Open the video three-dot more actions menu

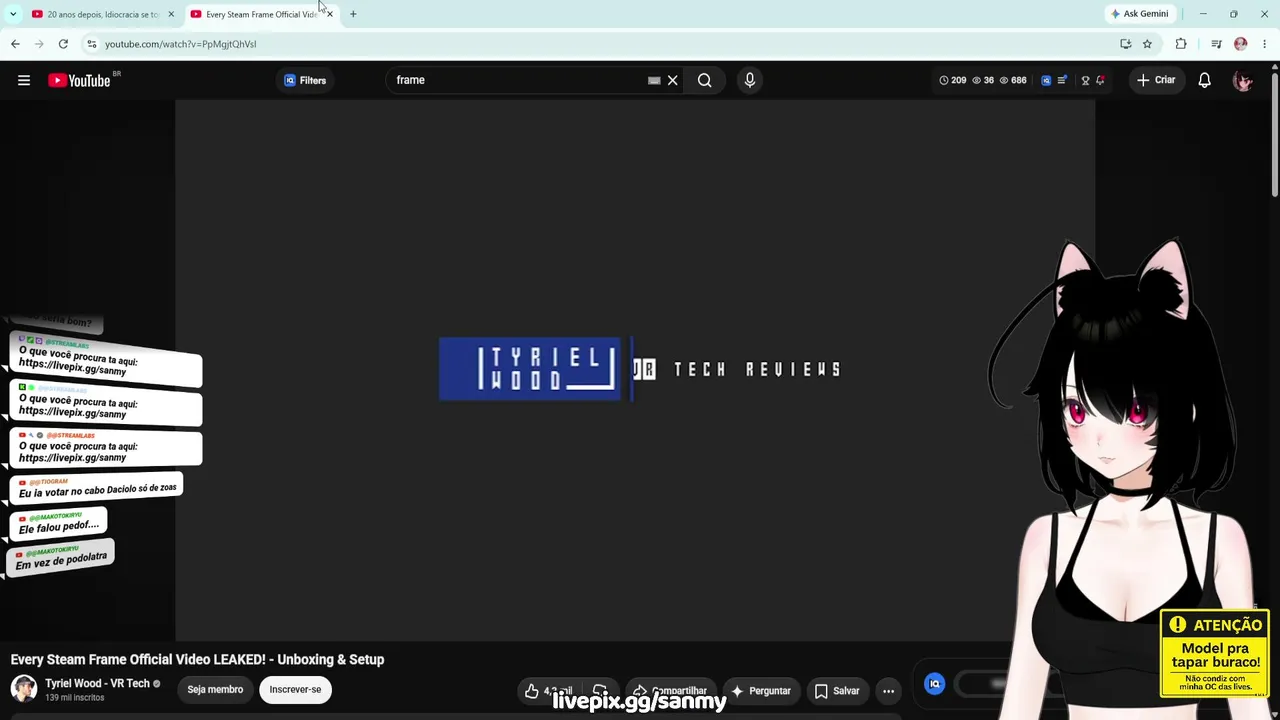(x=889, y=691)
